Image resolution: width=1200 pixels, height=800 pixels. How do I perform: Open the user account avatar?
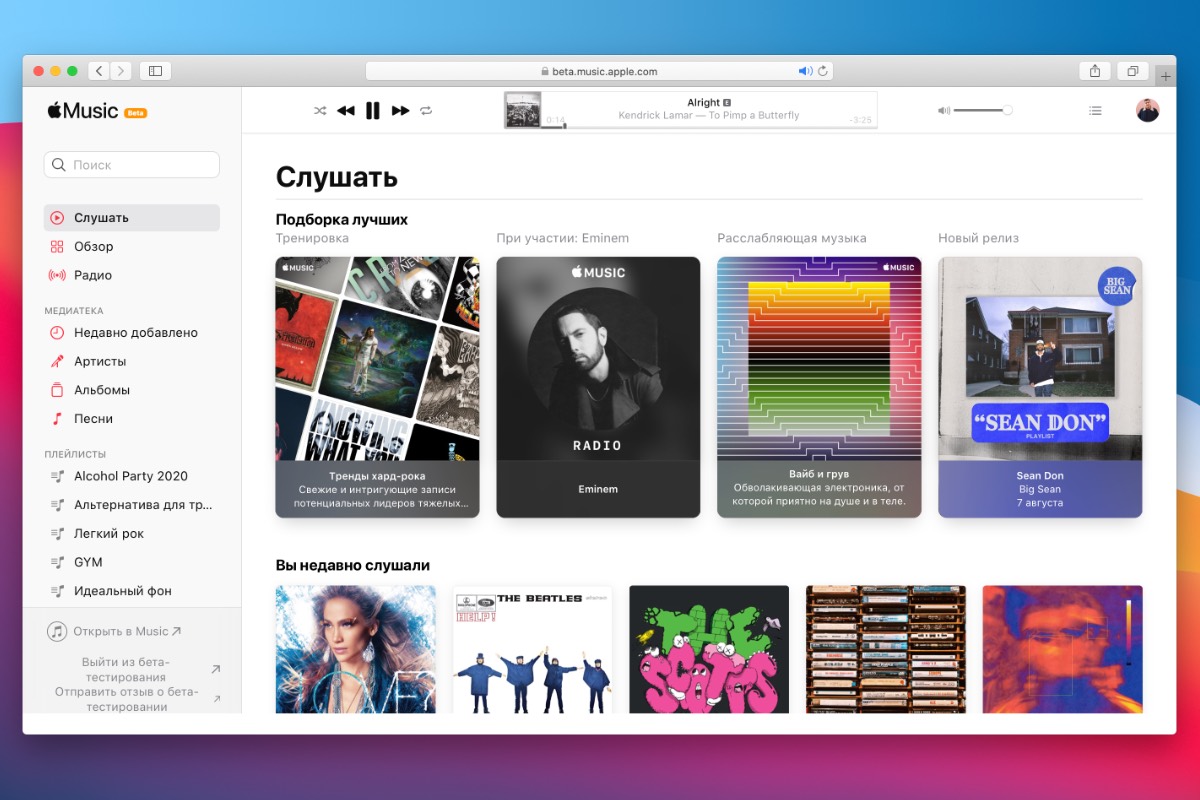point(1147,110)
